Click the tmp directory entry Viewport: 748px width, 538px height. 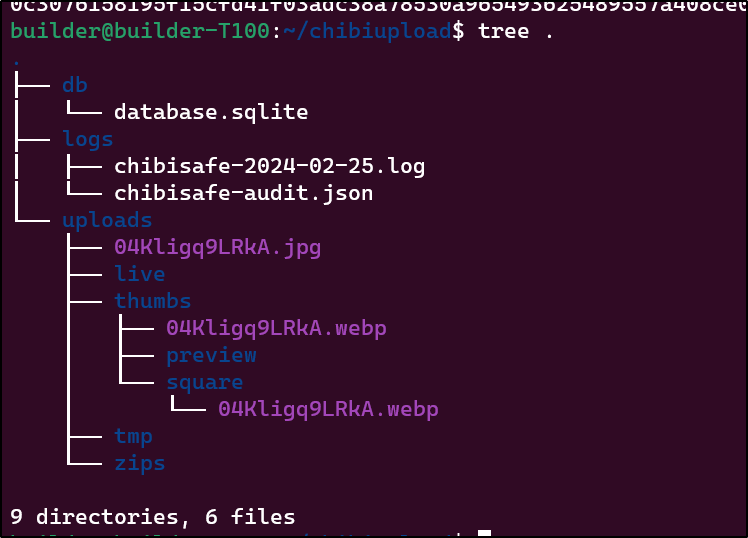click(133, 437)
